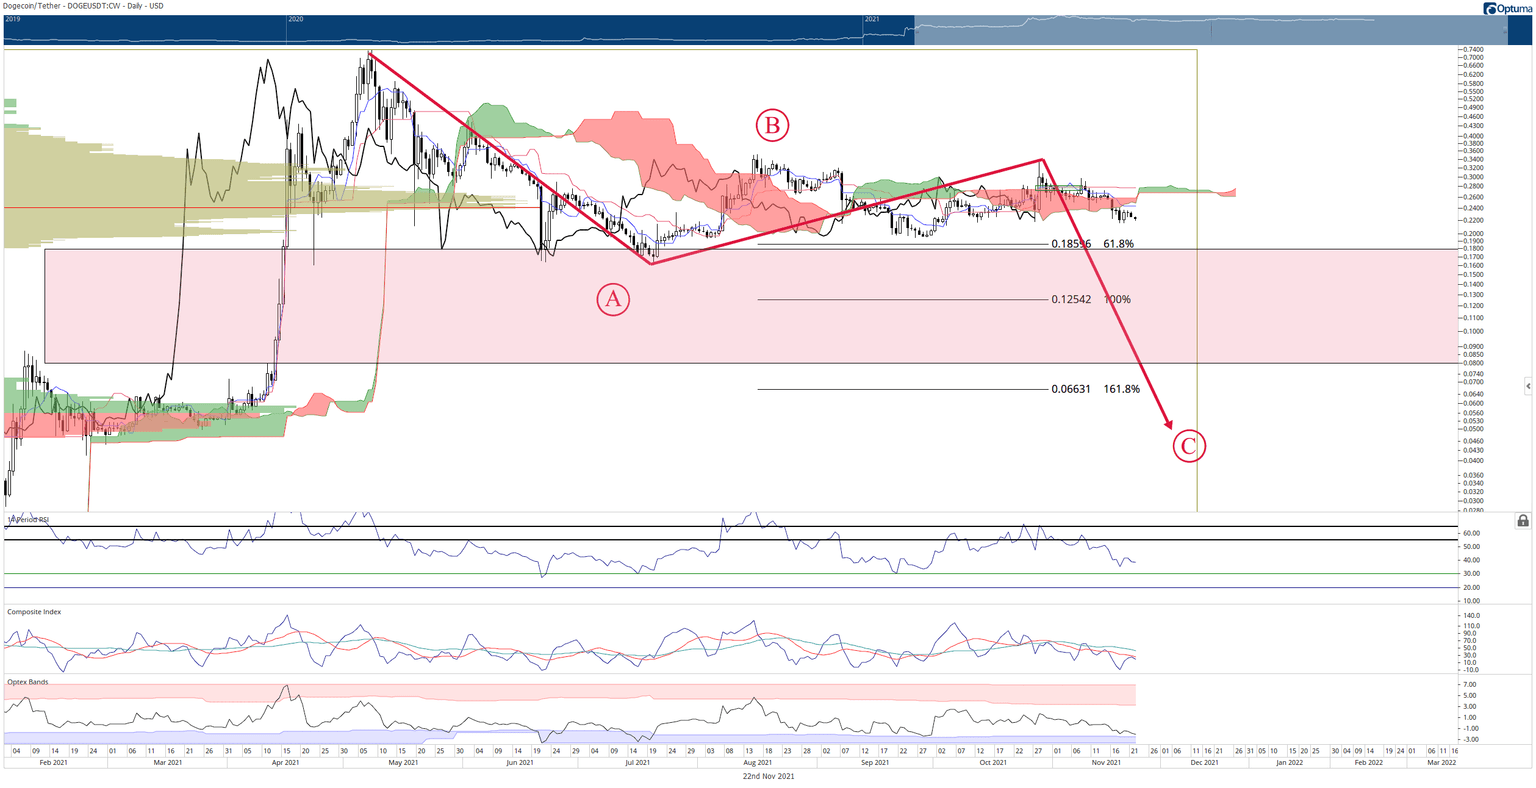Click the 161.8% Fibonacci level at 0.06631
This screenshot has width=1536, height=788.
click(x=1096, y=390)
